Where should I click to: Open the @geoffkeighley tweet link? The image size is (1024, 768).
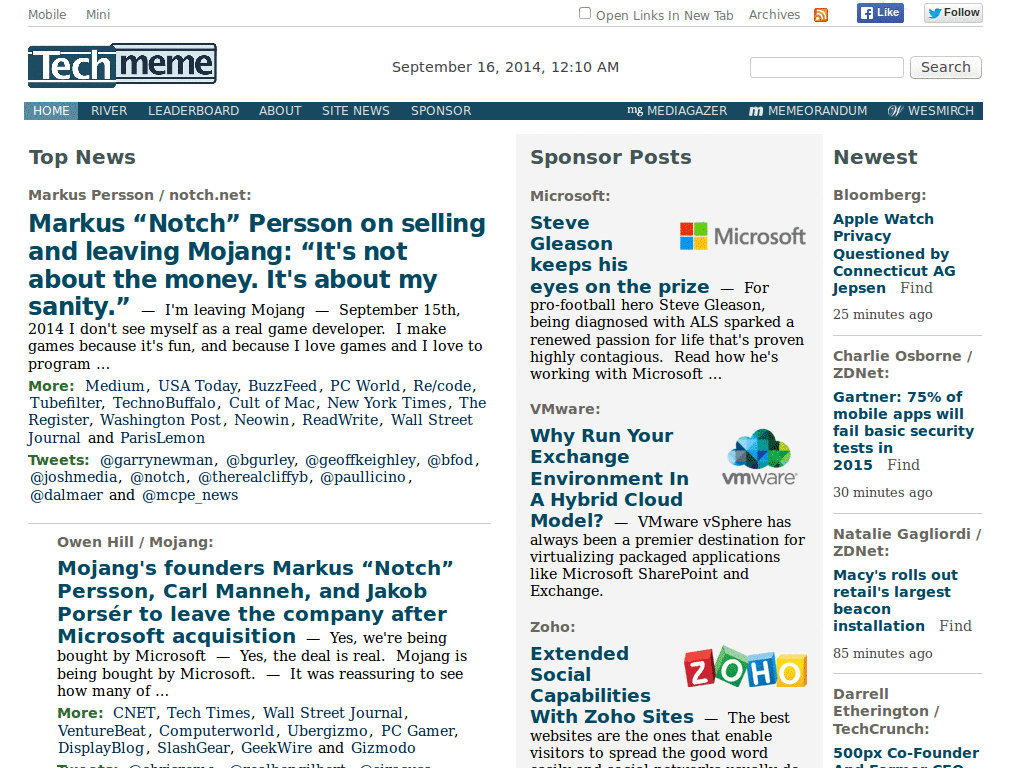coord(360,460)
